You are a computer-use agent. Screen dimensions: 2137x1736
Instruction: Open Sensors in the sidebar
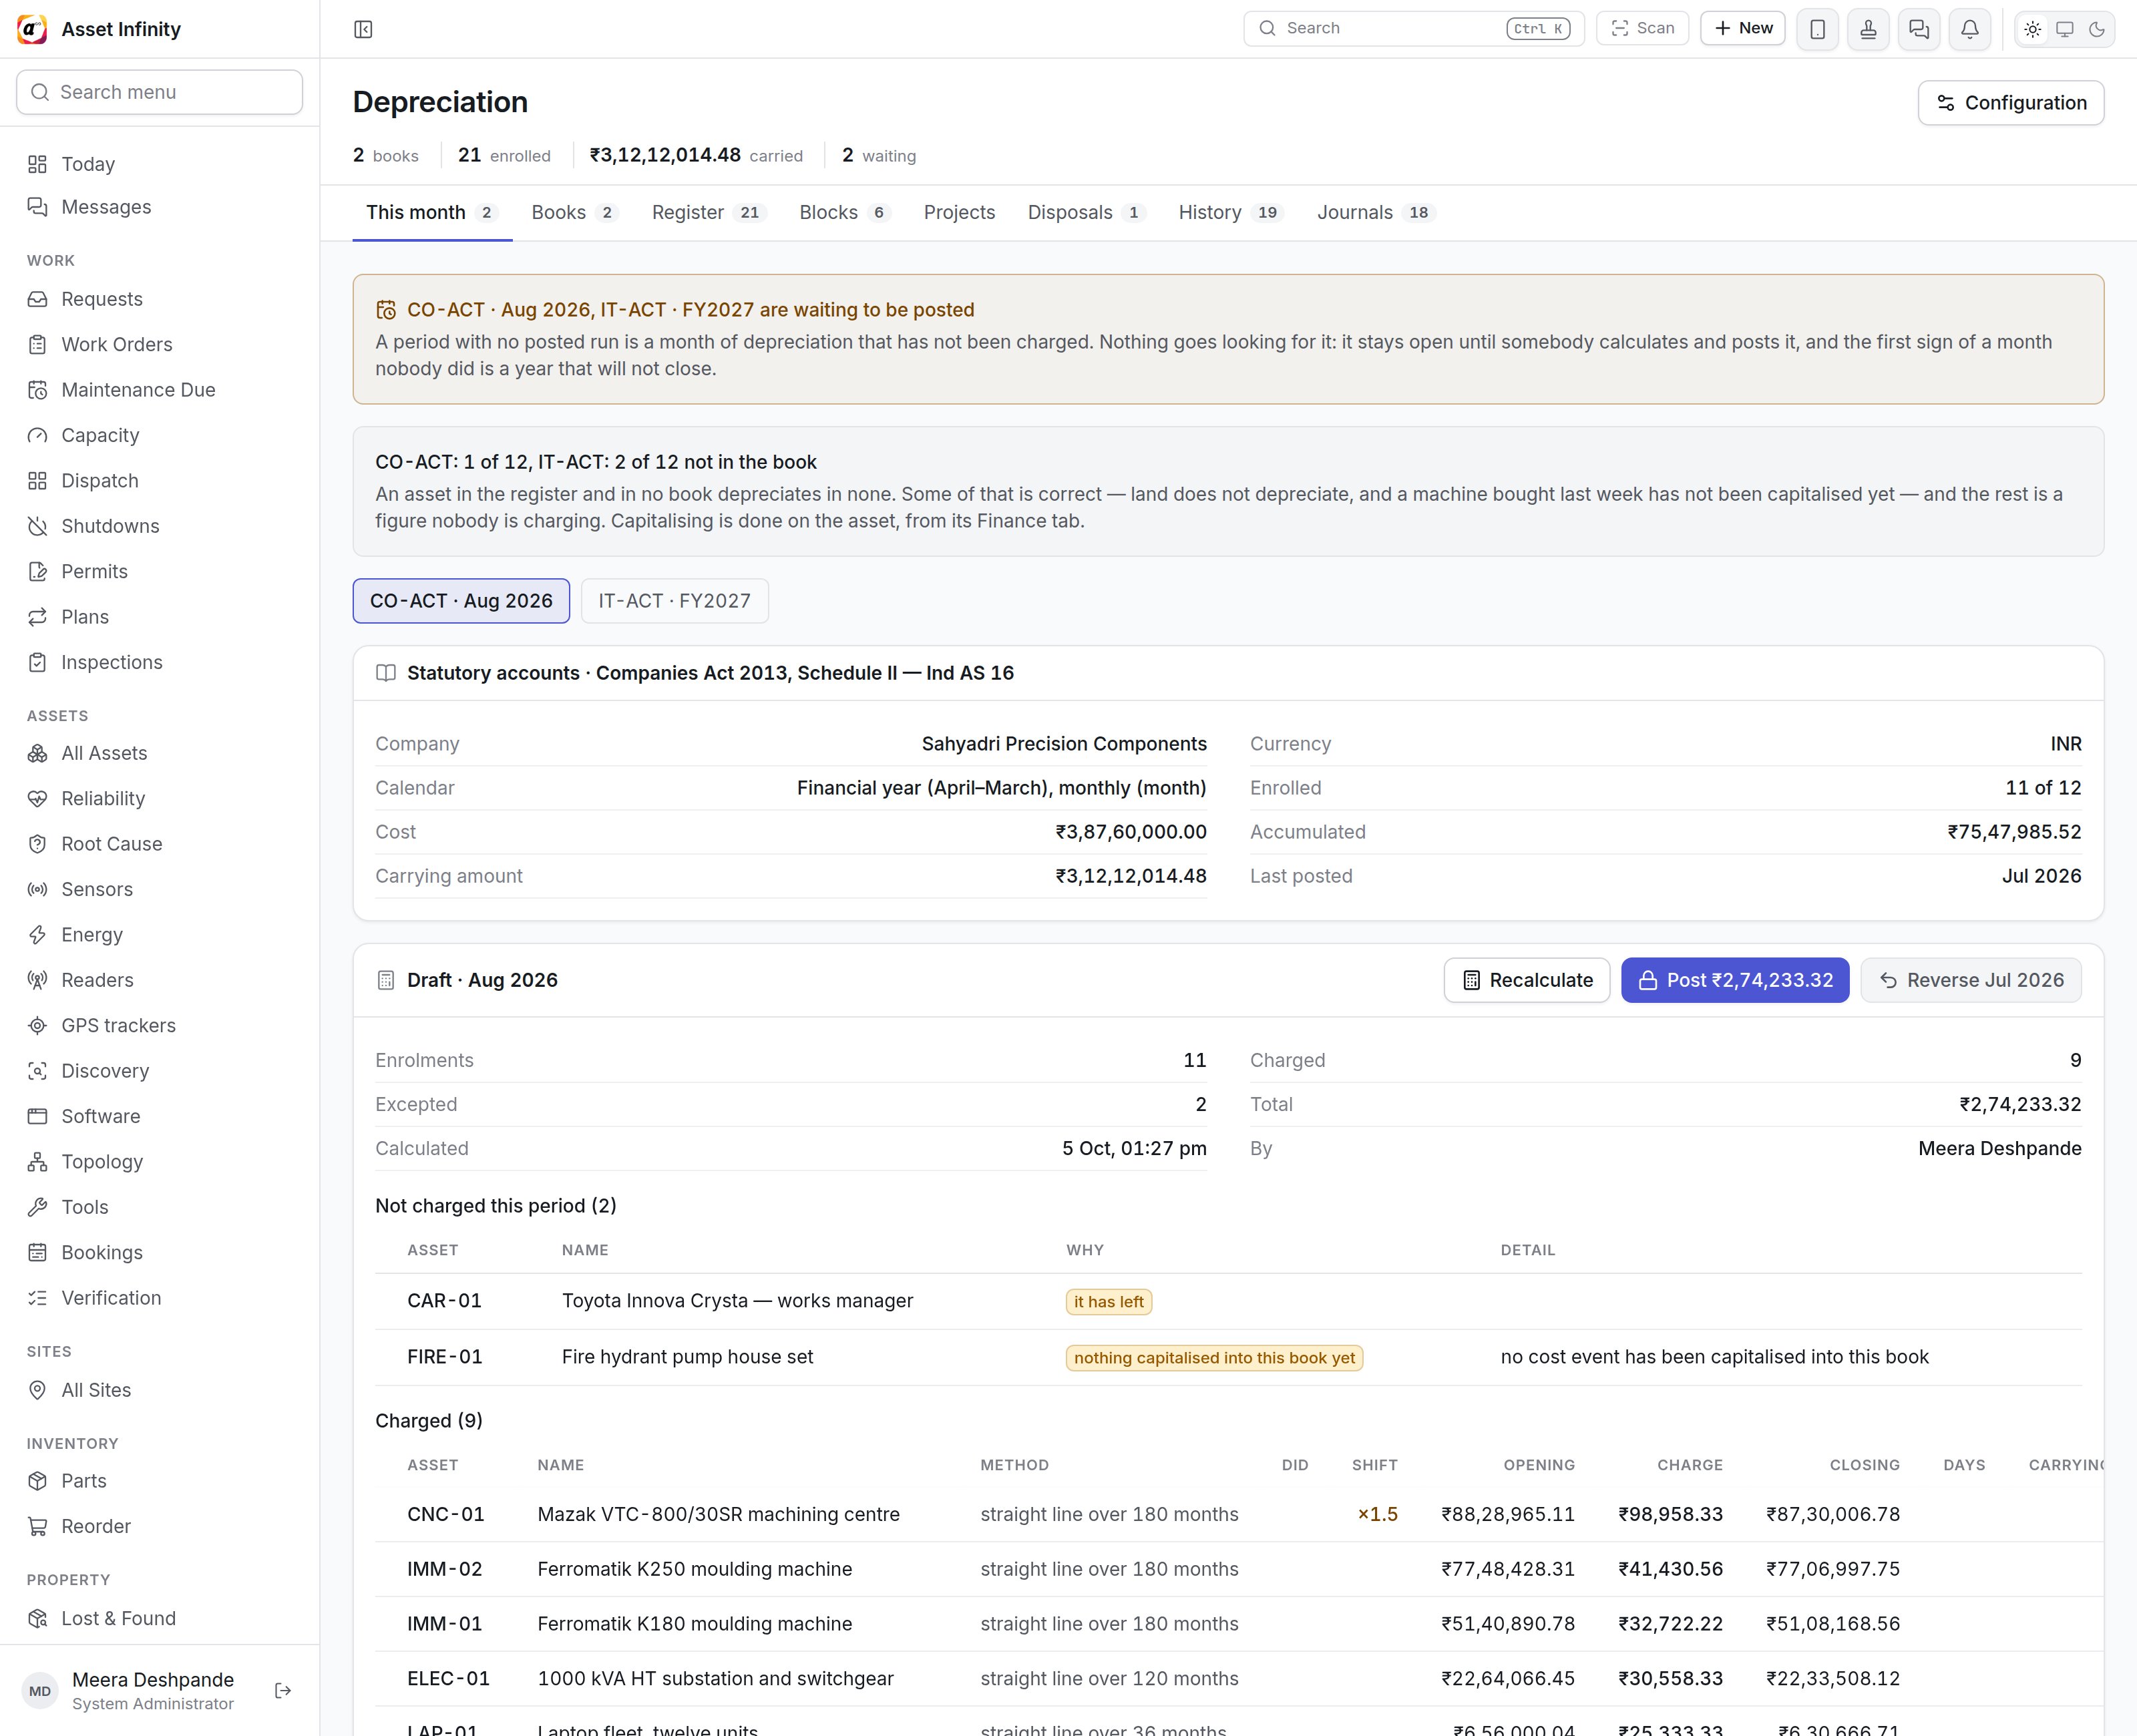pos(160,889)
